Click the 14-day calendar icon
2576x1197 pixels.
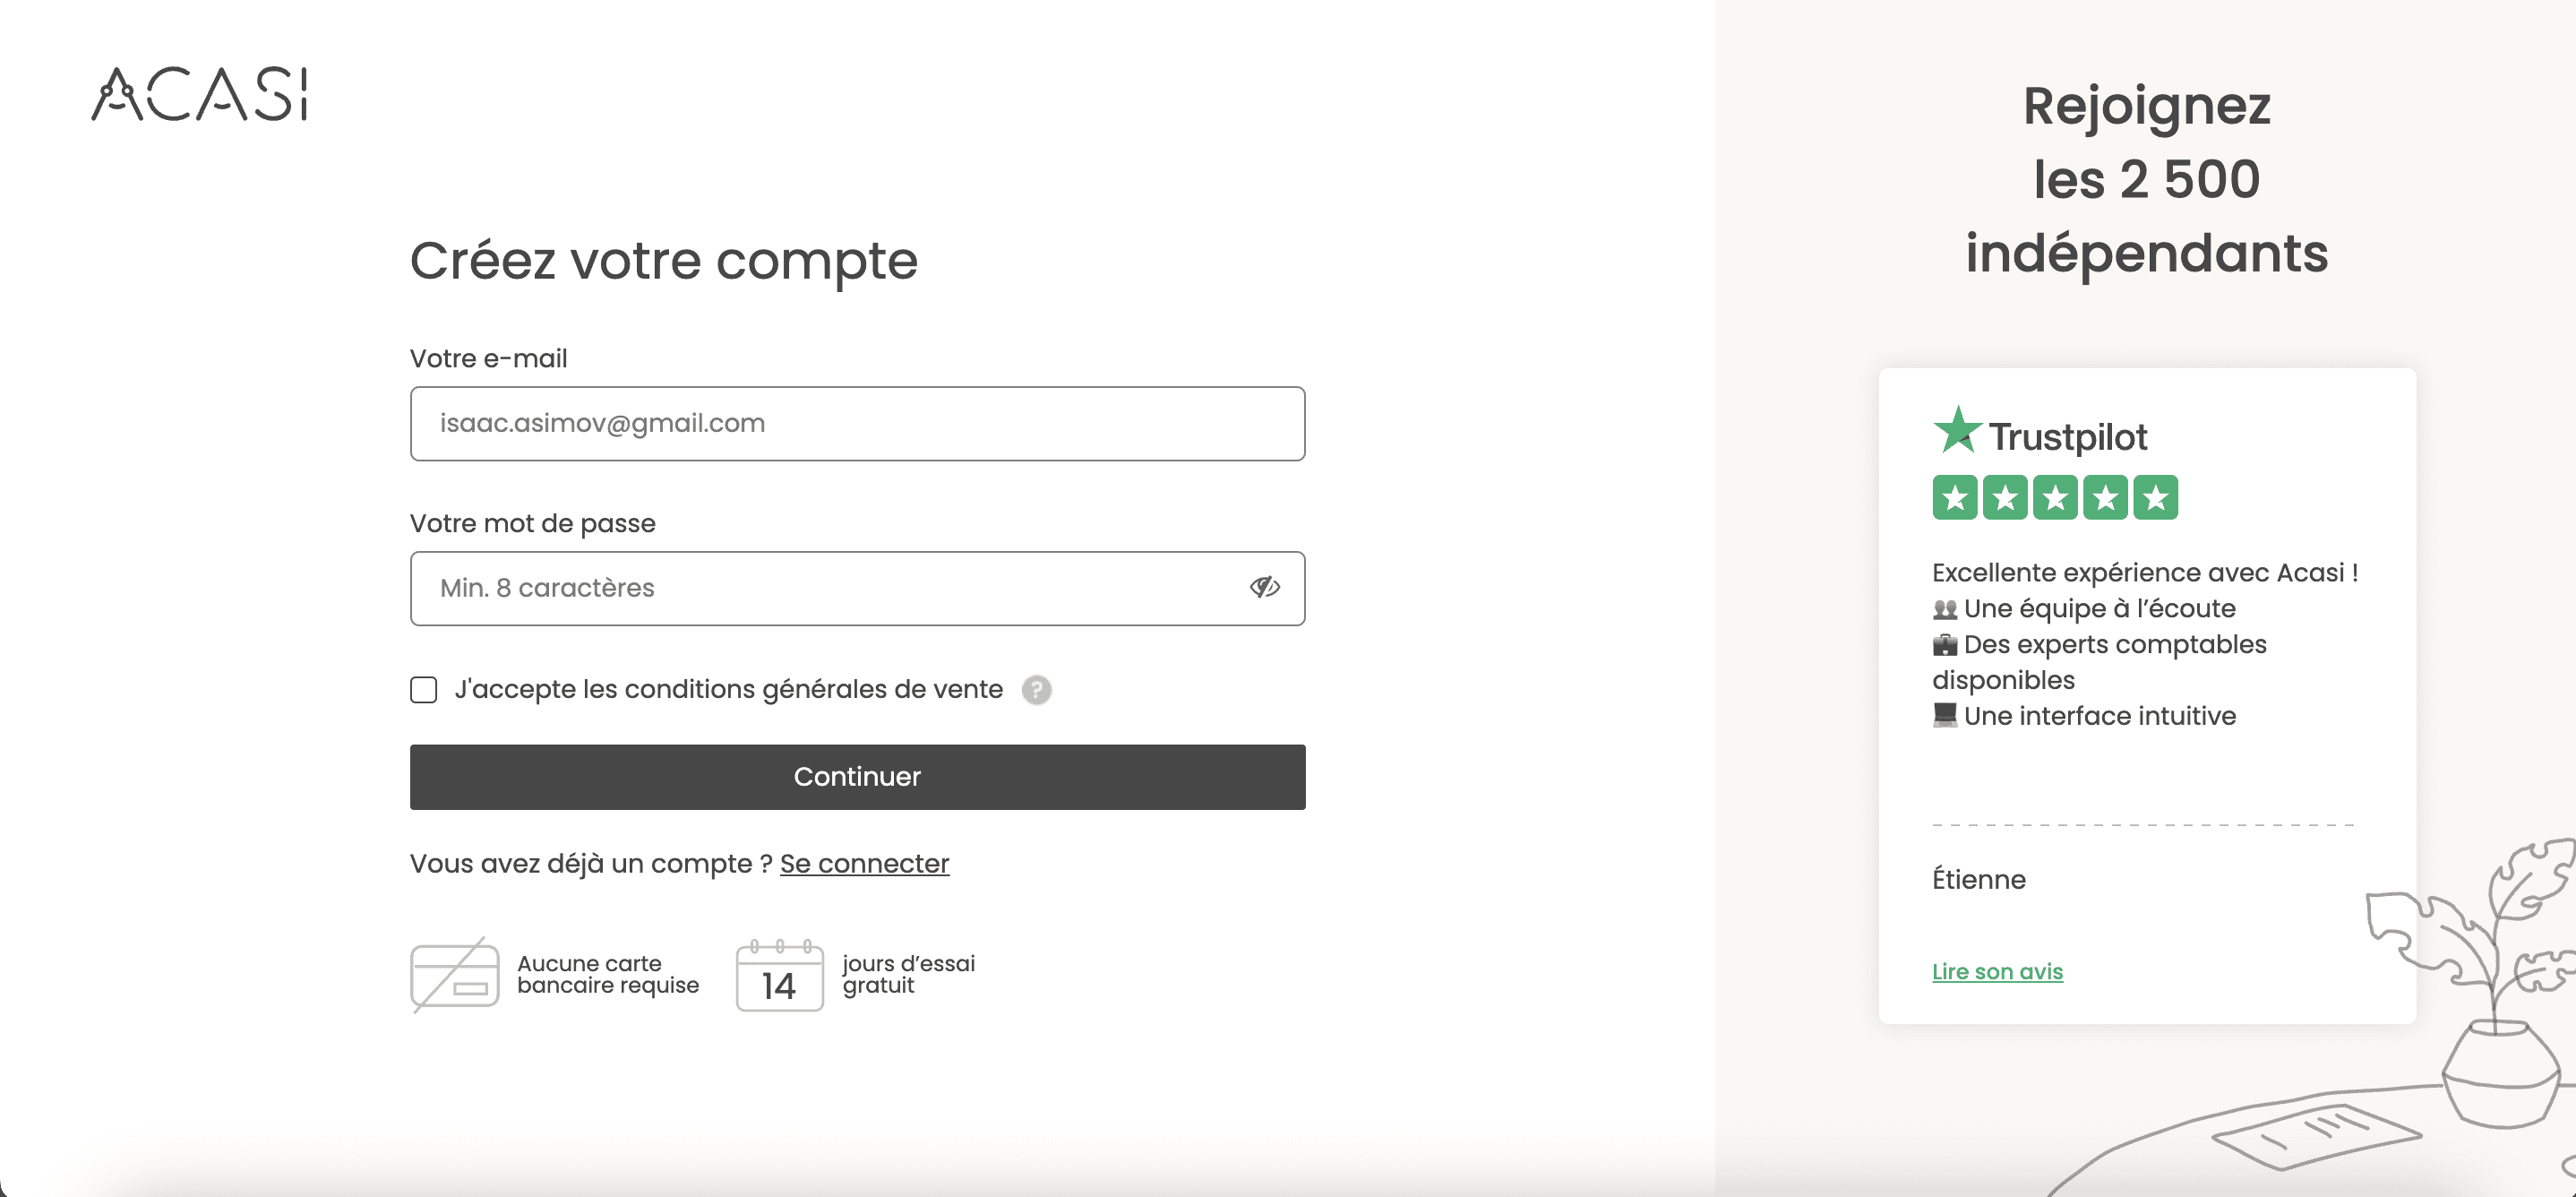[780, 976]
